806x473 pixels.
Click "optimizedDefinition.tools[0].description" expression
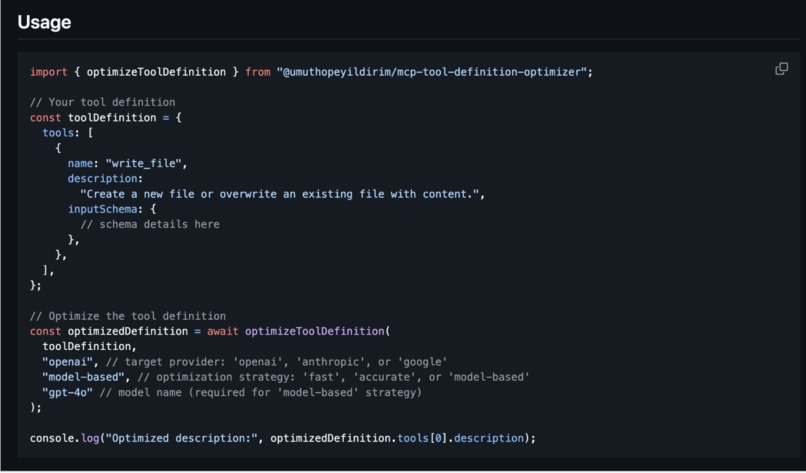point(397,438)
